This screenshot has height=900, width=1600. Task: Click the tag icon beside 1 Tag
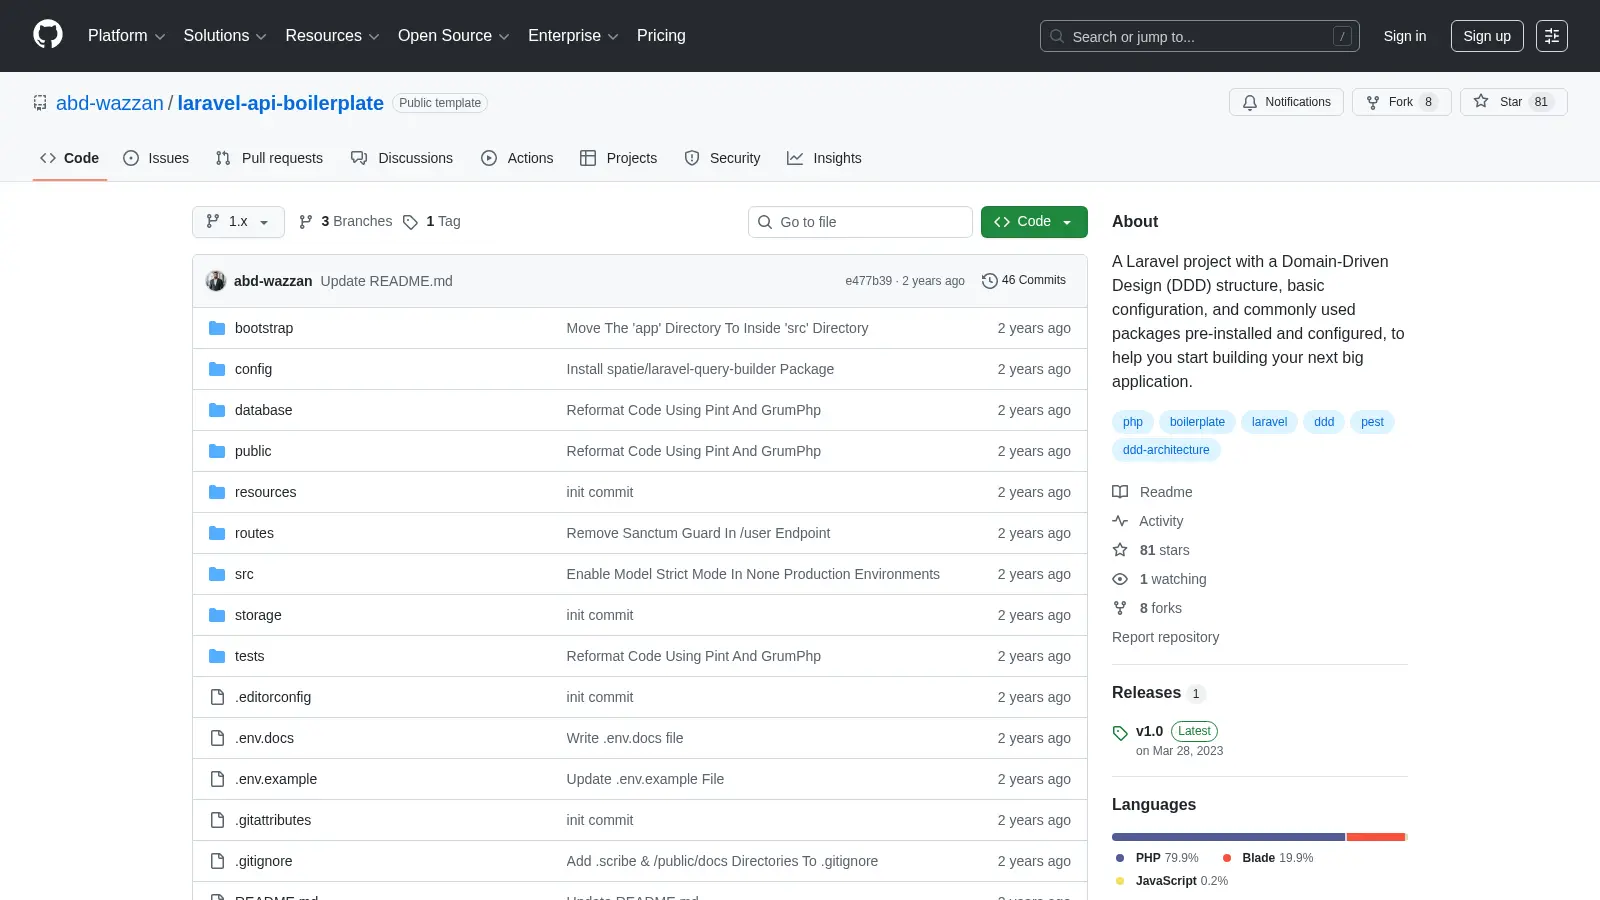(x=410, y=222)
